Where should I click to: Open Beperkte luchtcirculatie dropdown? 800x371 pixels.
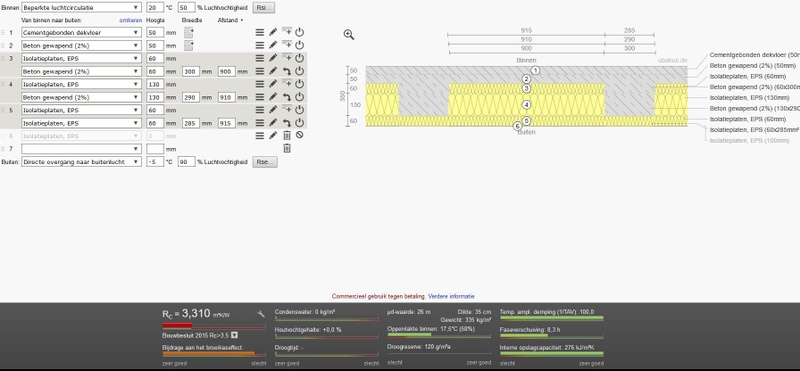(82, 8)
